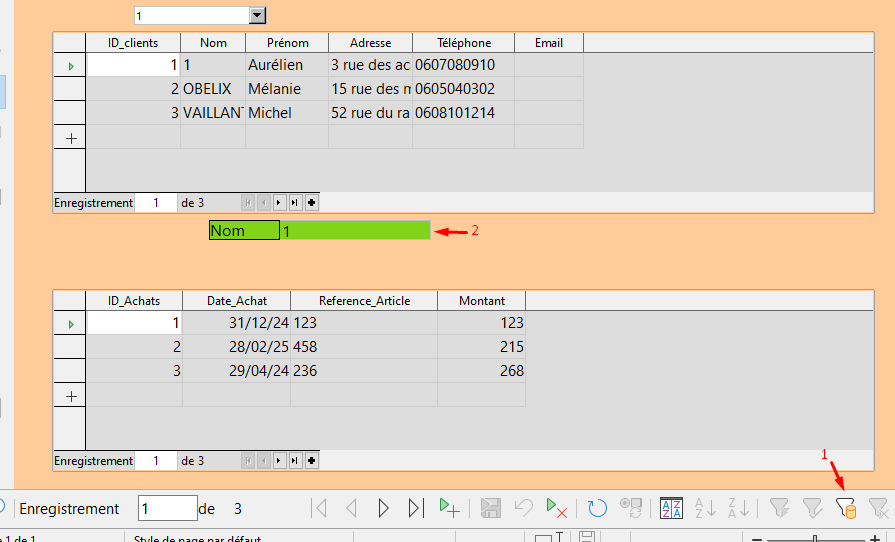Select the OBELIX cell in Nom column
Viewport: 895px width, 542px height.
(x=212, y=89)
